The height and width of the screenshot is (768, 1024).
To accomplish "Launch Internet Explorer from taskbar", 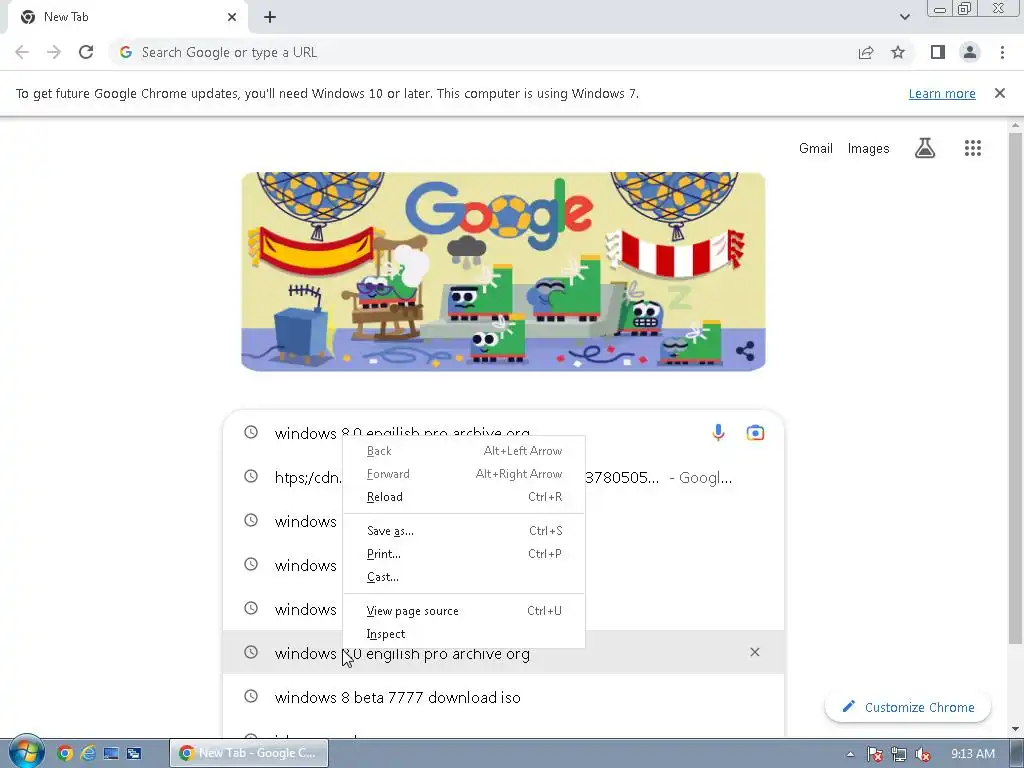I will tap(88, 753).
